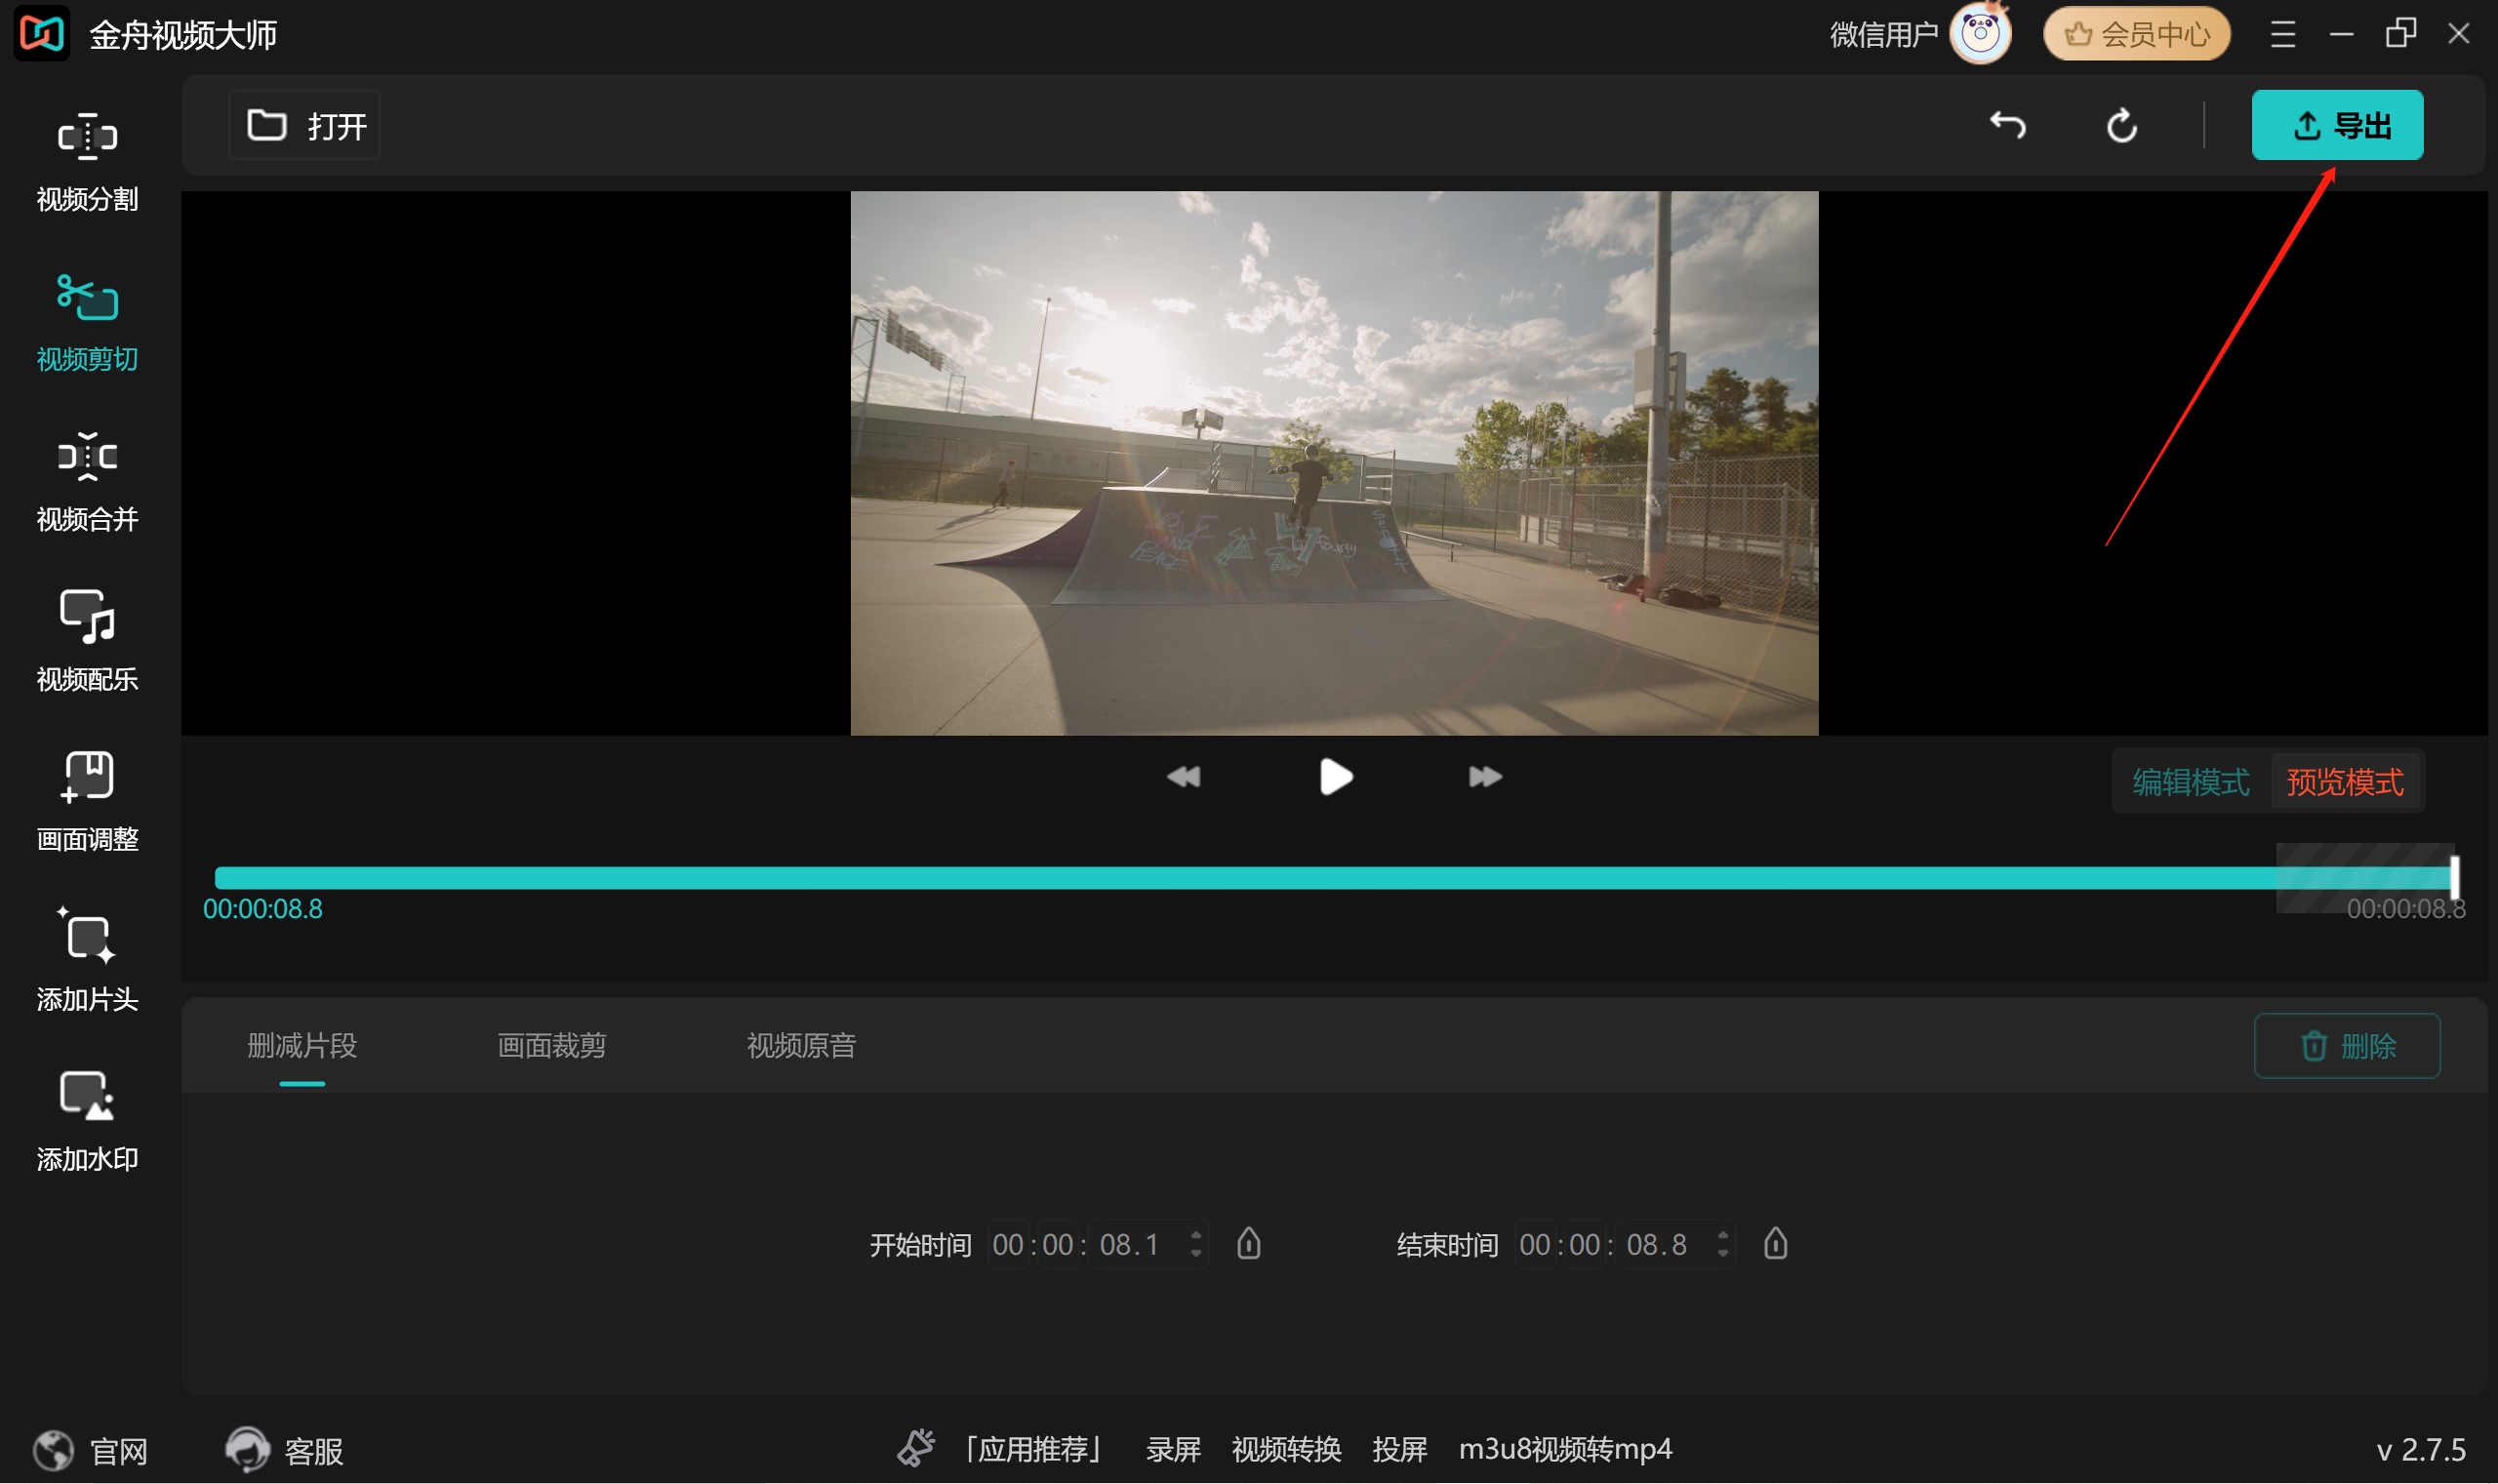
Task: Open the 视频配乐 music tool
Action: click(x=88, y=642)
